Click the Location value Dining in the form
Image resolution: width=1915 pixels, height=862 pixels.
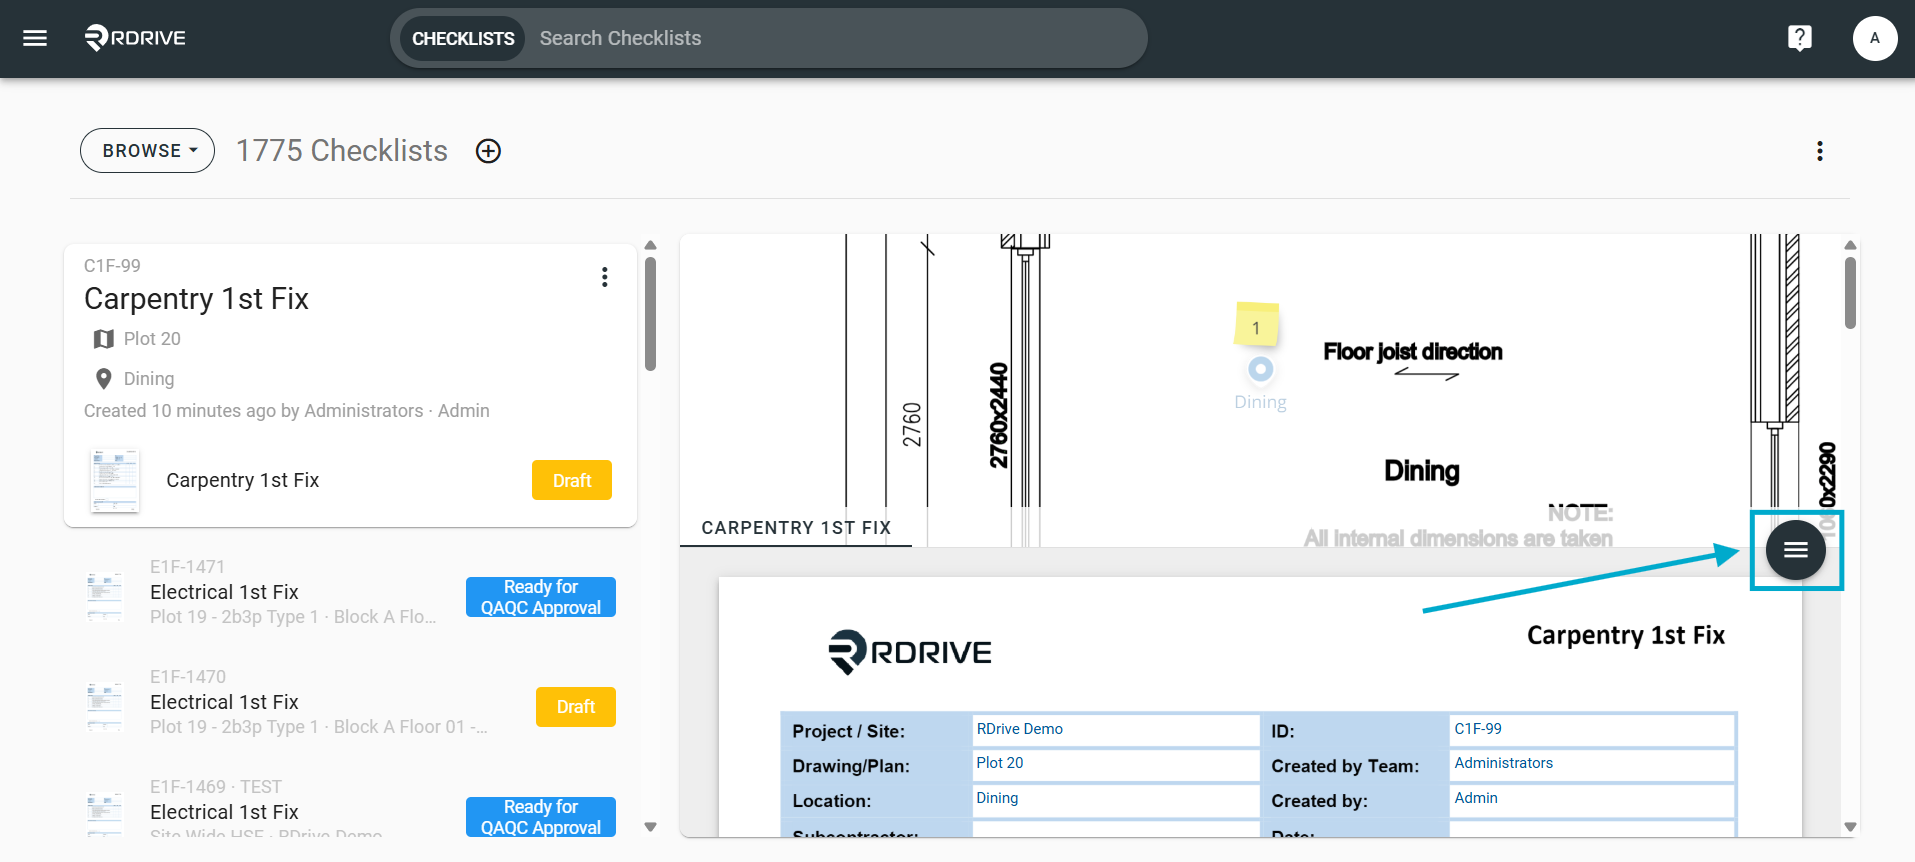coord(997,798)
